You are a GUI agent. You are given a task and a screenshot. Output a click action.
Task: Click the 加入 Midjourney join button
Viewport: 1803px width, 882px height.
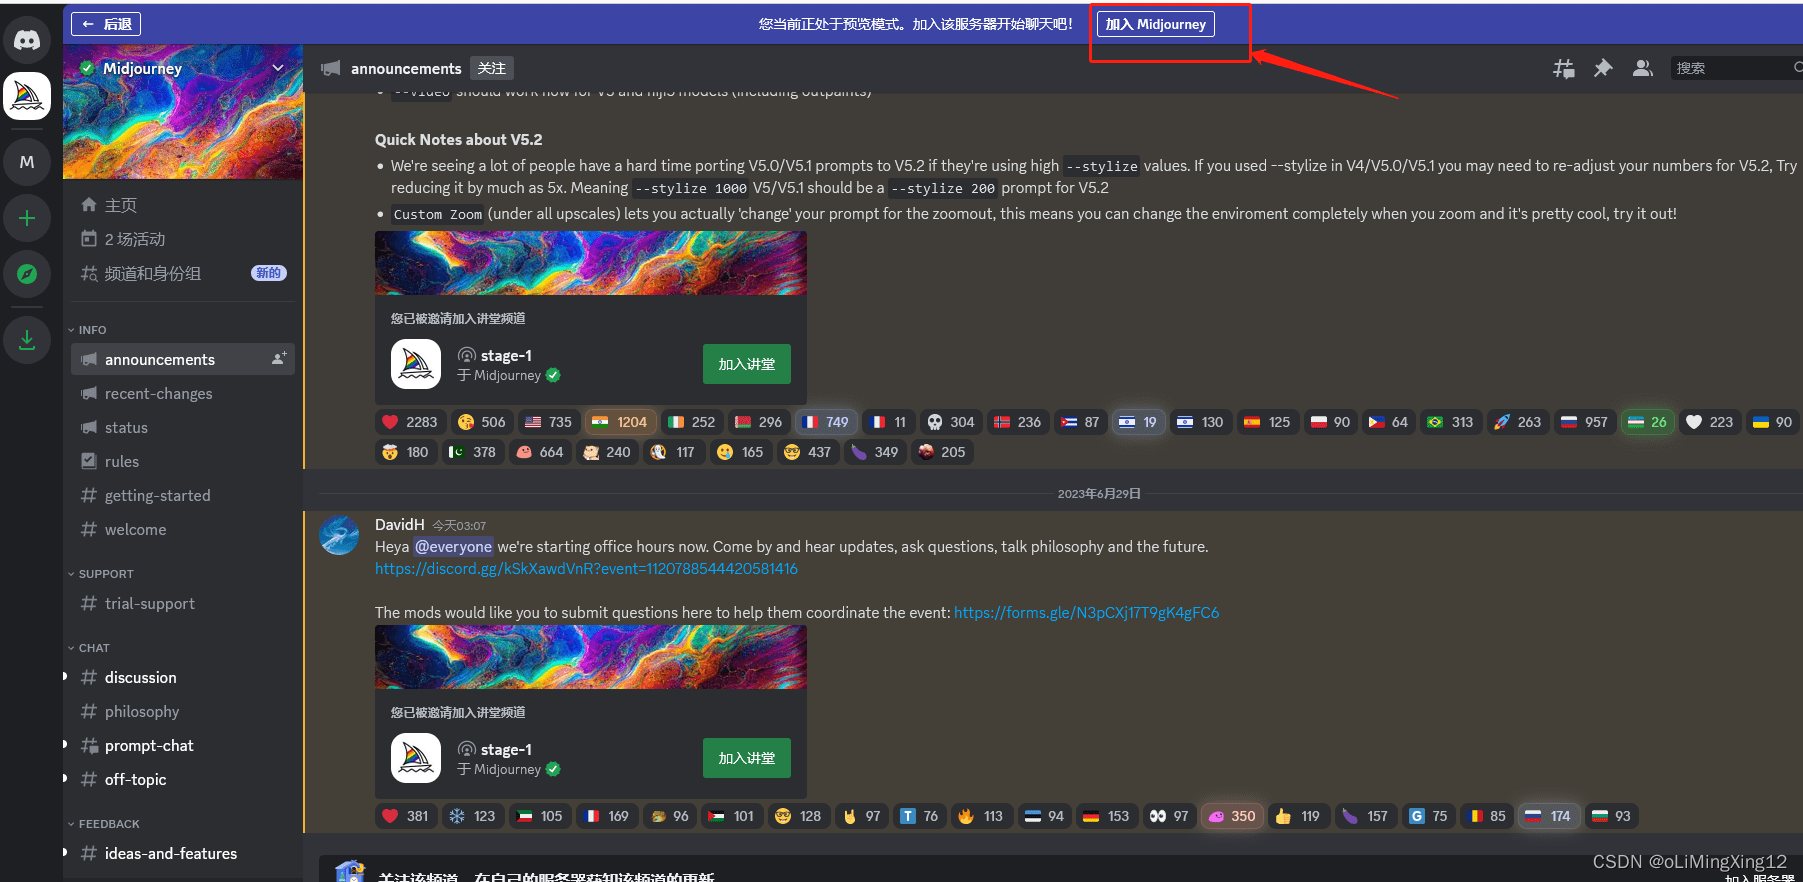tap(1155, 24)
